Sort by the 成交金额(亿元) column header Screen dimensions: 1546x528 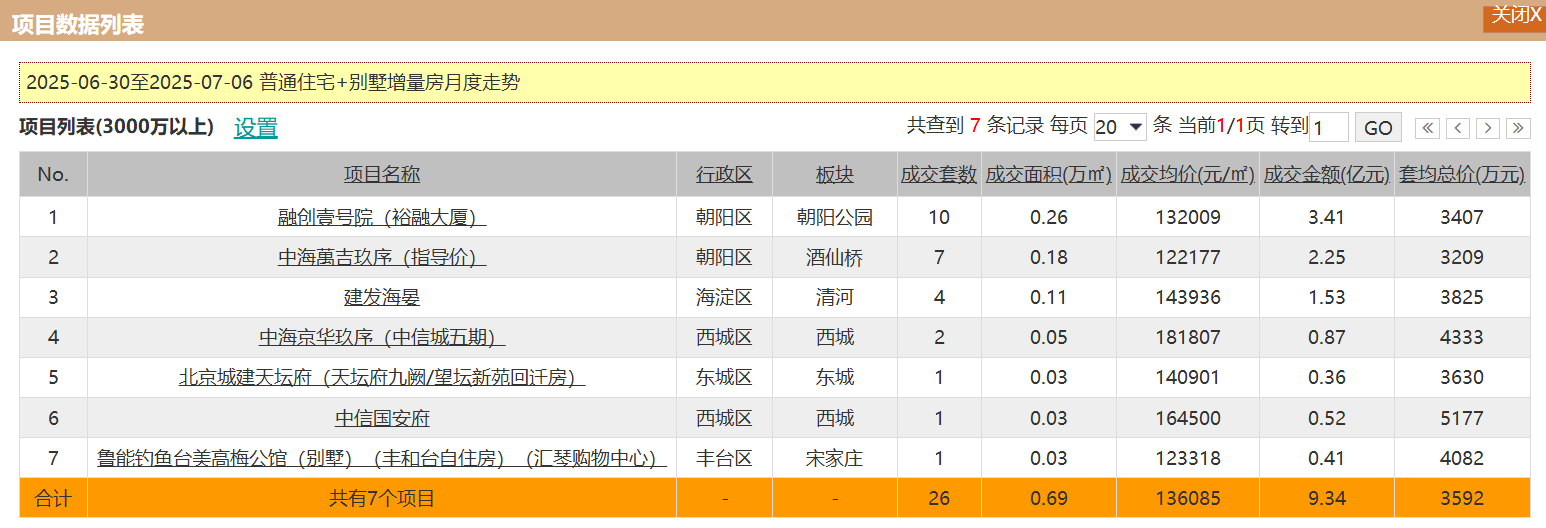[x=1327, y=174]
